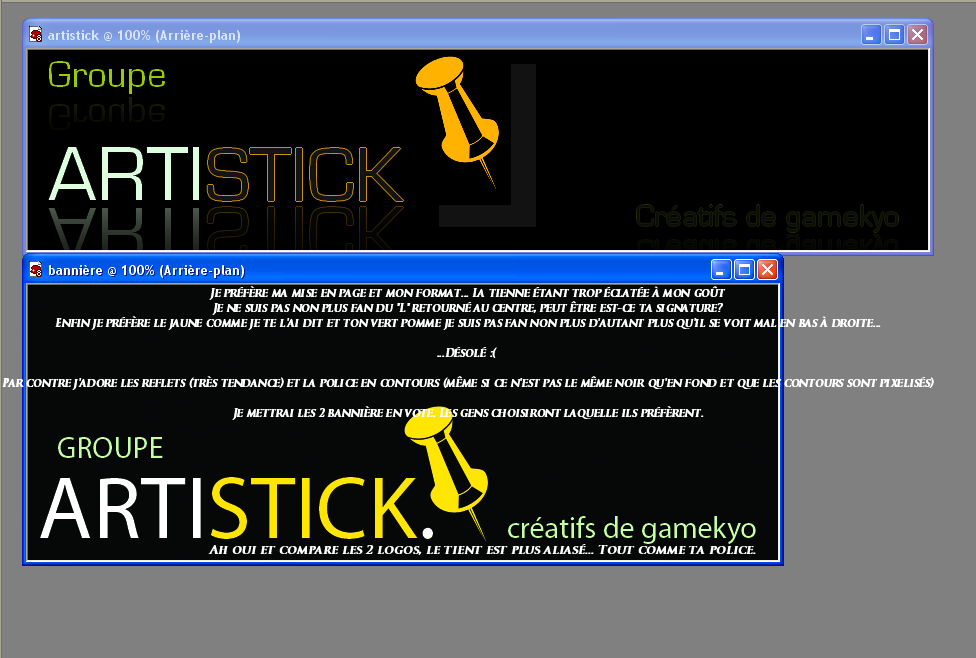The height and width of the screenshot is (658, 976).
Task: Click the artistick window document icon
Action: (x=36, y=35)
